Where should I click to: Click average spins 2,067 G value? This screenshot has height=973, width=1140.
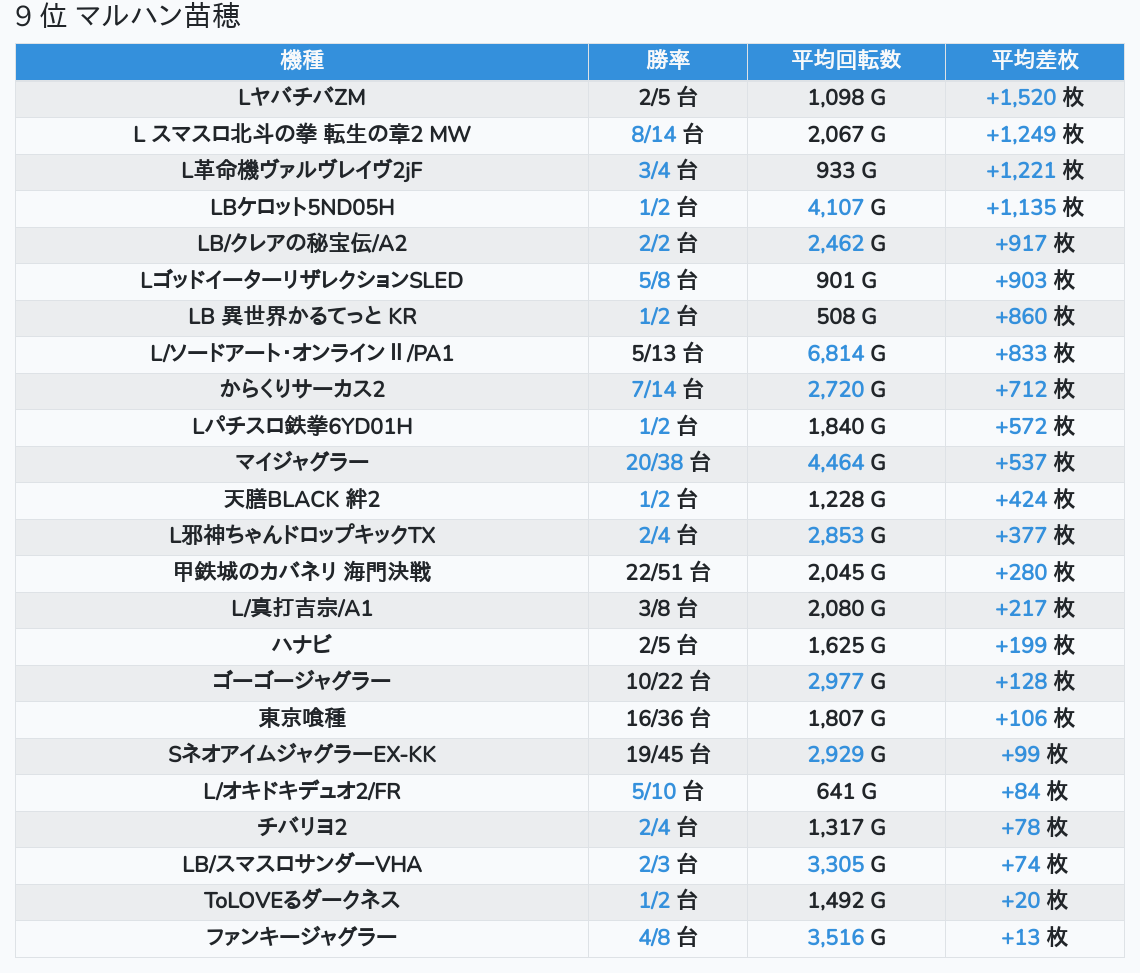click(846, 134)
